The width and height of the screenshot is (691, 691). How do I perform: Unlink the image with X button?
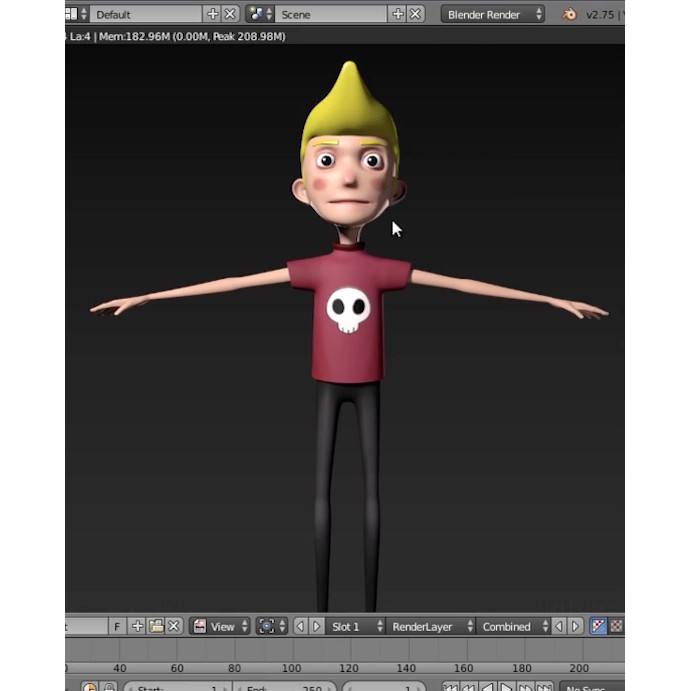(174, 626)
